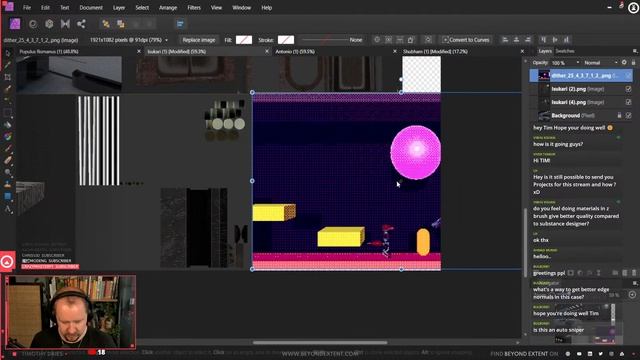640x360 pixels.
Task: Open the File menu
Action: [27, 8]
